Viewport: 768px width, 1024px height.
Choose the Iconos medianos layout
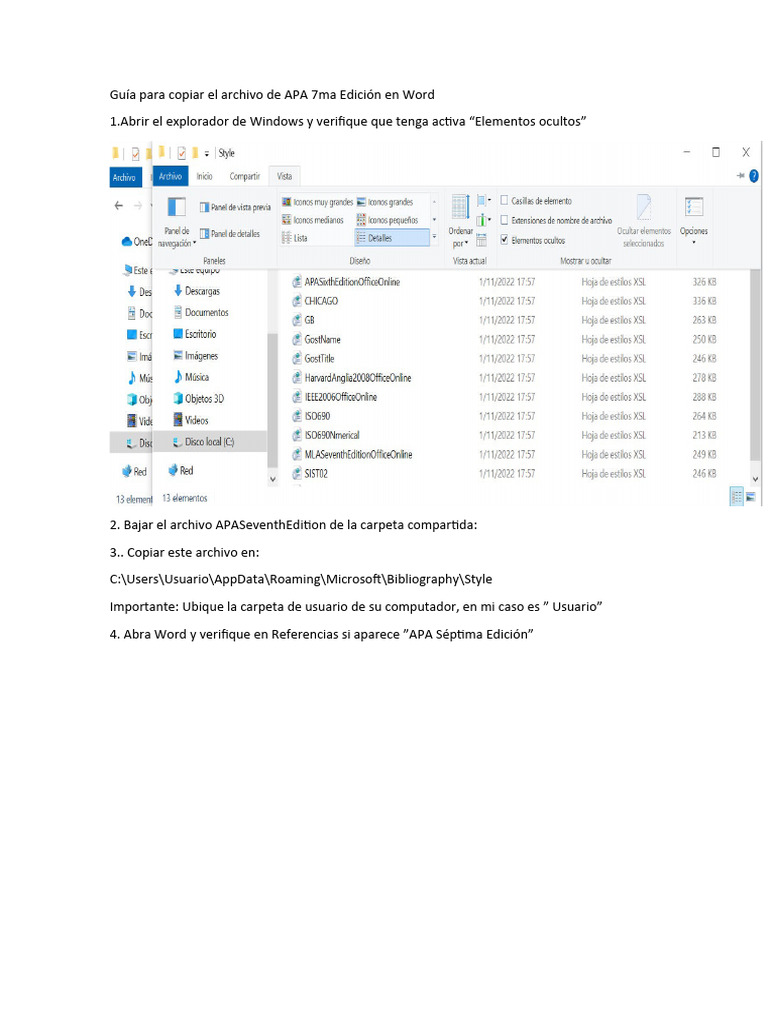tap(313, 220)
